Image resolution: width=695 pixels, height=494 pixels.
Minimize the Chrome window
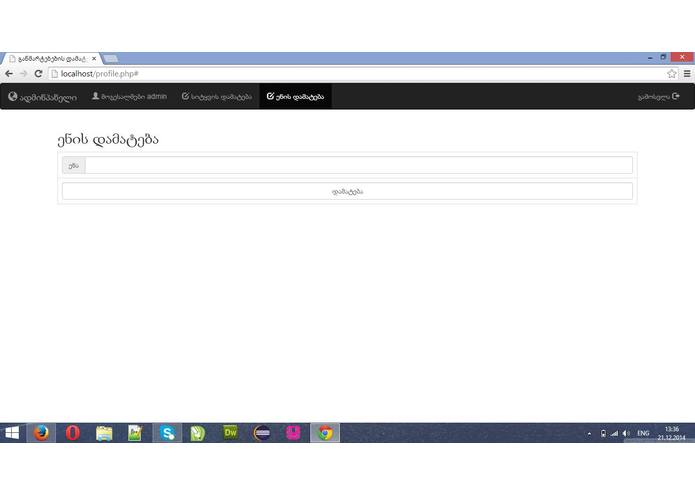[650, 57]
